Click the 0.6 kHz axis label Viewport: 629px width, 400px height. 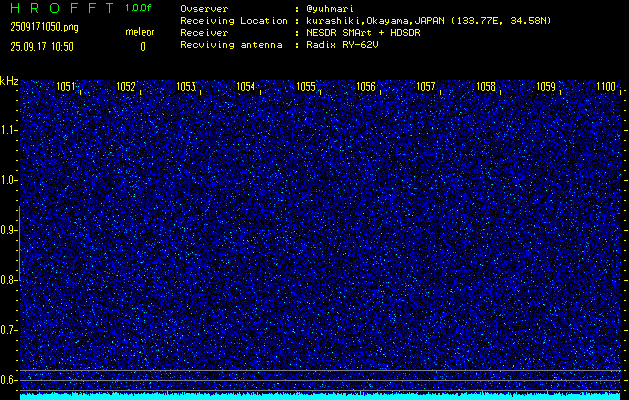(7, 380)
